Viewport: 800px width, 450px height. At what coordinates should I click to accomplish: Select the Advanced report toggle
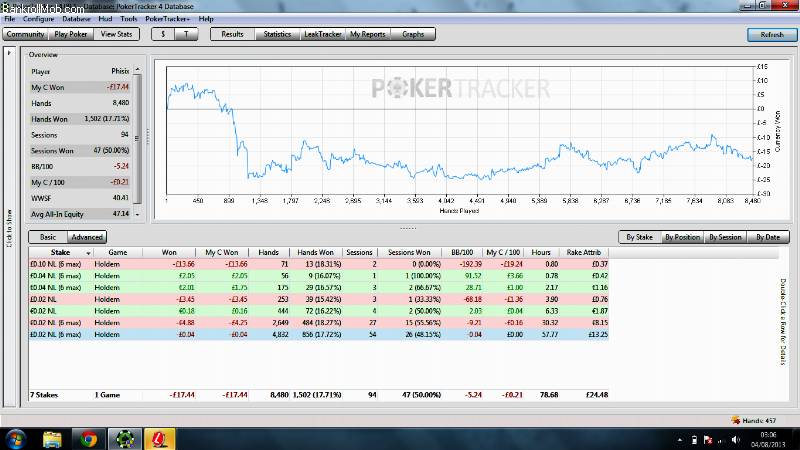click(87, 237)
